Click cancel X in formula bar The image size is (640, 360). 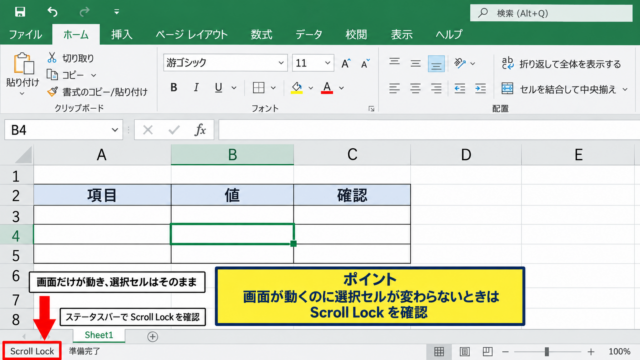(x=148, y=130)
